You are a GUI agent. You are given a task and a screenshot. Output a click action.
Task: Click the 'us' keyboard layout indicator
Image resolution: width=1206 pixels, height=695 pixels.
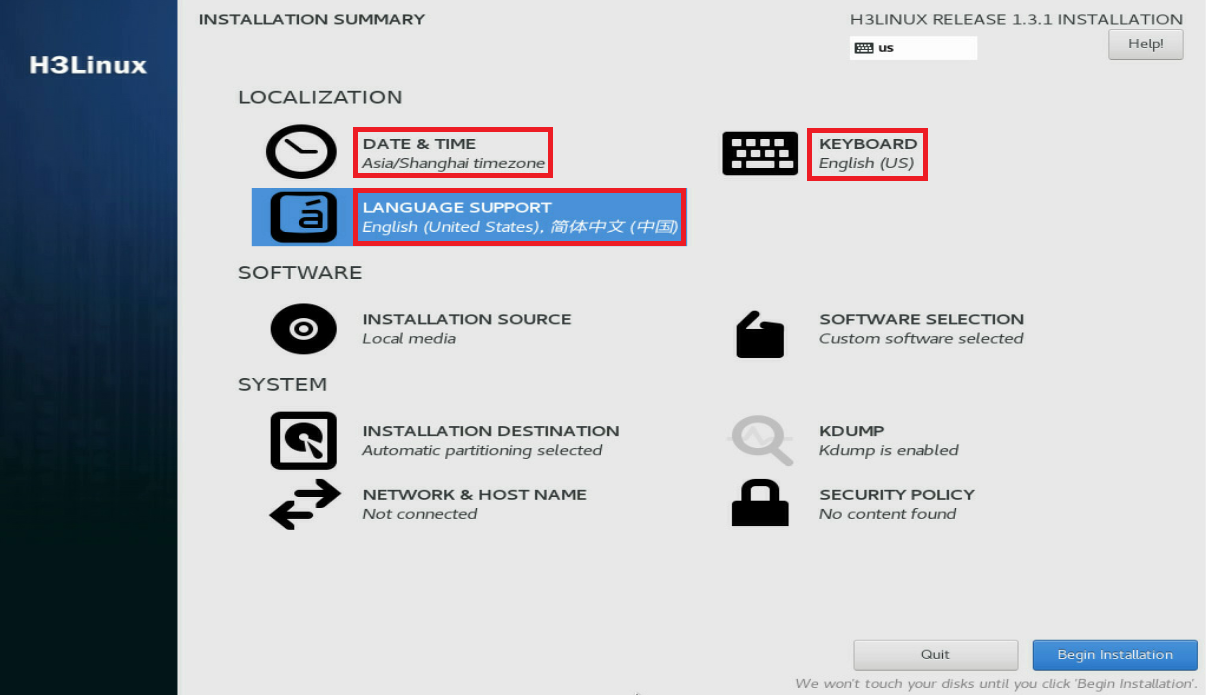[913, 48]
